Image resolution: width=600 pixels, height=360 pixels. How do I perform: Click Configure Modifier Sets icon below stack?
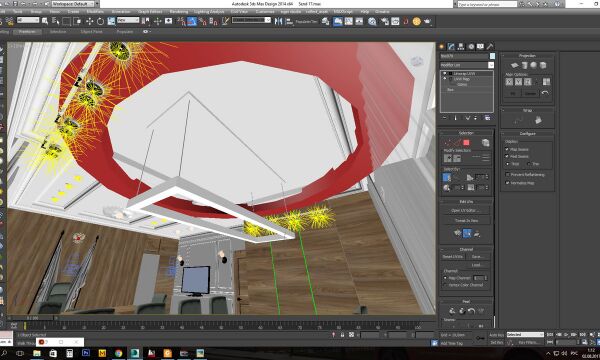tap(487, 118)
